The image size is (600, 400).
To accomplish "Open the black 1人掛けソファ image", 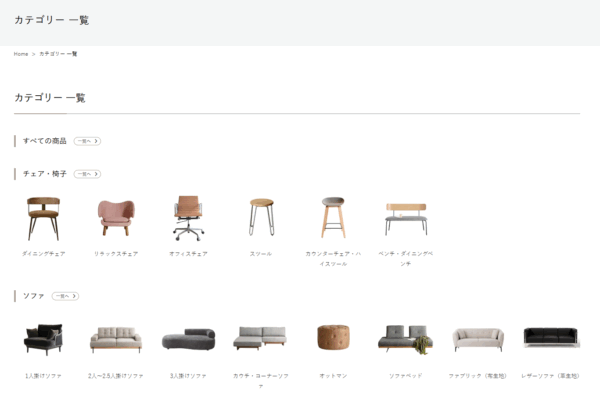I will pyautogui.click(x=43, y=339).
